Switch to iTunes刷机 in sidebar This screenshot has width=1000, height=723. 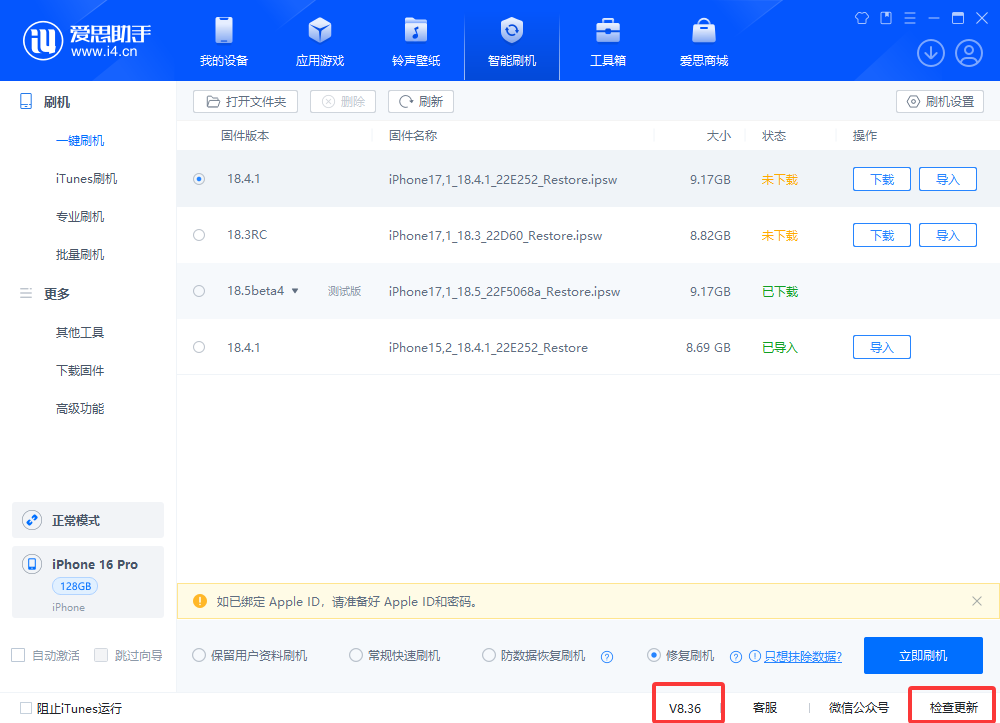[x=86, y=179]
